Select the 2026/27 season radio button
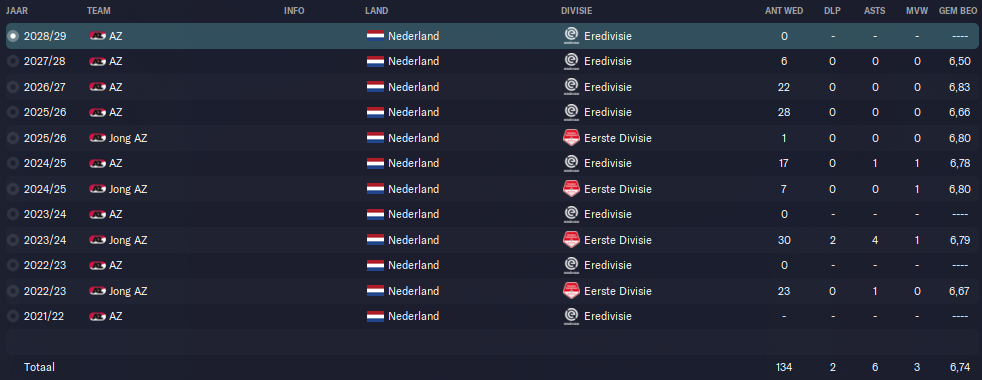The width and height of the screenshot is (982, 380). [13, 87]
